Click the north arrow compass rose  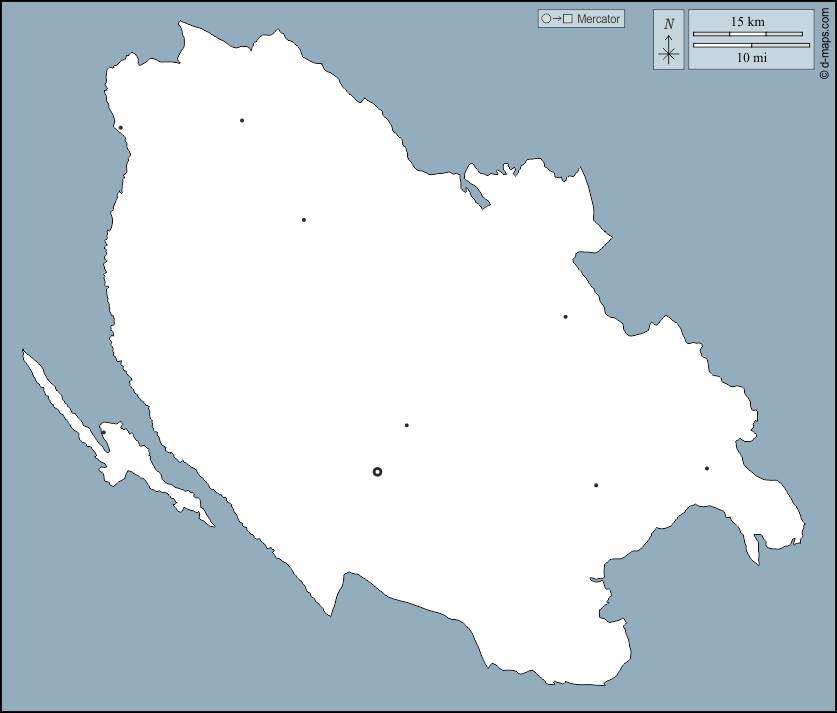click(669, 53)
